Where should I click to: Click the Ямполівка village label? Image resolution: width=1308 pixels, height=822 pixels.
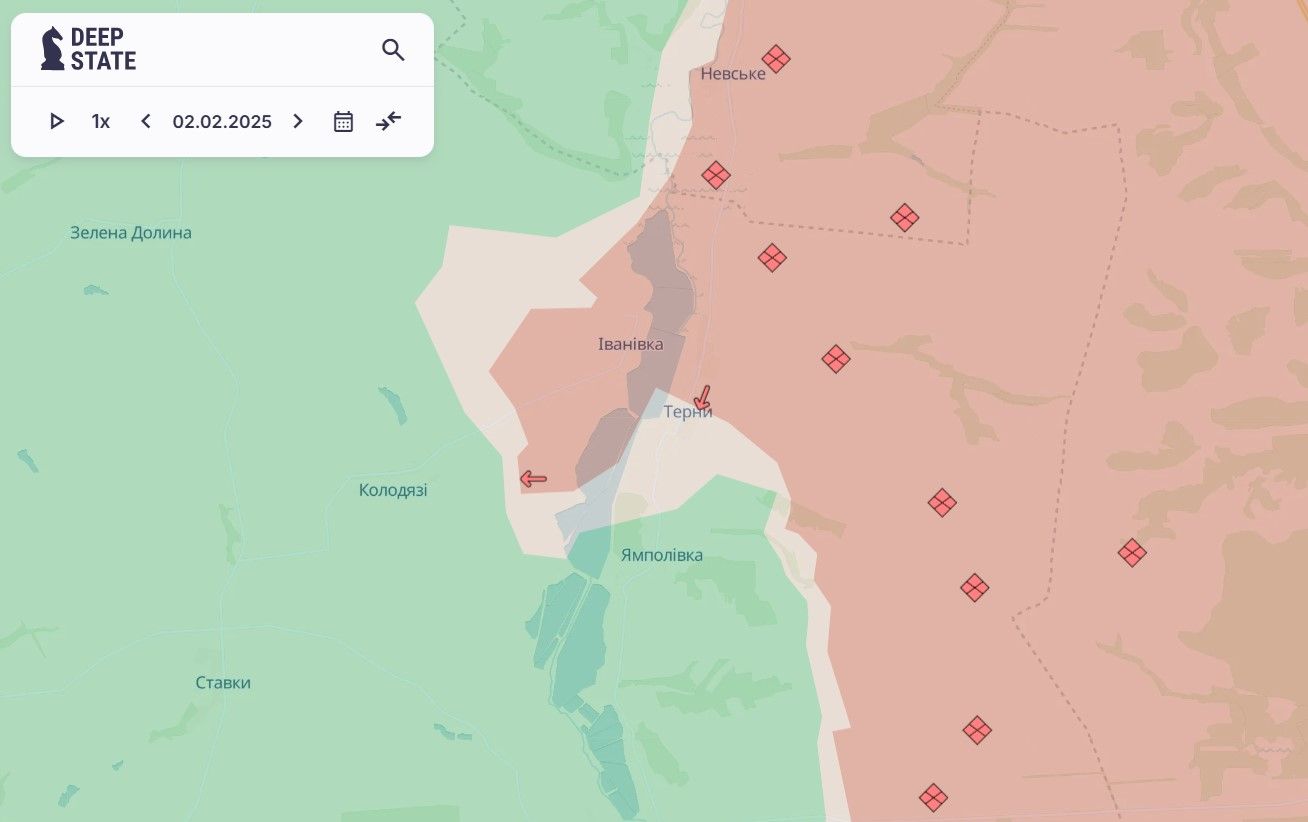661,555
